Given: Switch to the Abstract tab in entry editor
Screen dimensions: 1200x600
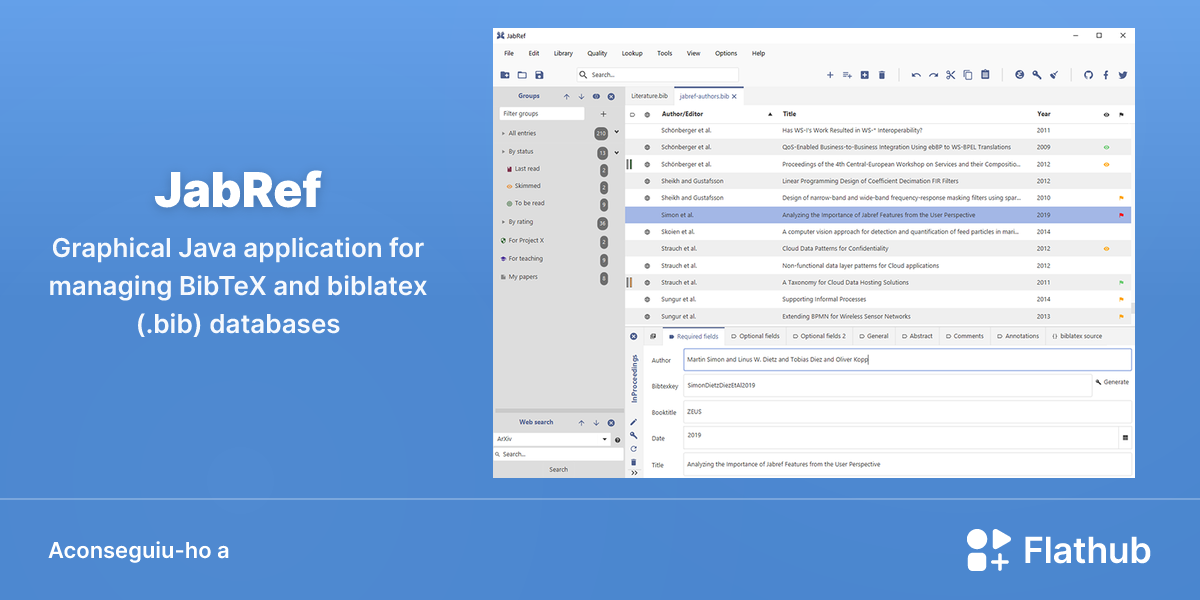Looking at the screenshot, I should 918,336.
